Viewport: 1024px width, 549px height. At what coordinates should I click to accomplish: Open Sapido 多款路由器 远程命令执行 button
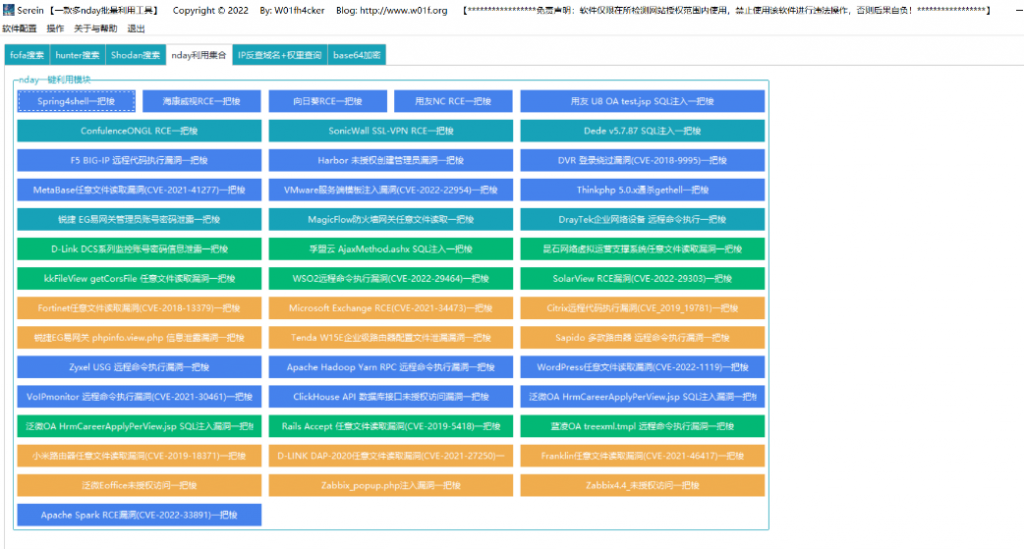[x=642, y=337]
